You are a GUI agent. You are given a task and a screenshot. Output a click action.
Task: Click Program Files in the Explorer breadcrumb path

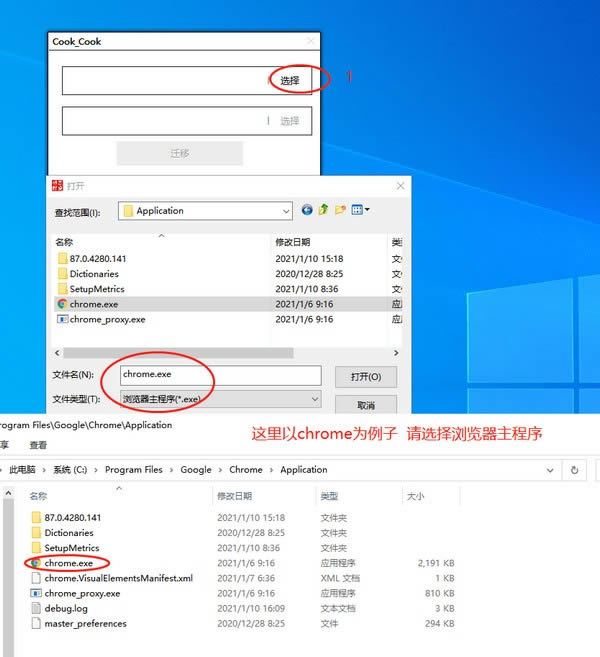pos(133,469)
